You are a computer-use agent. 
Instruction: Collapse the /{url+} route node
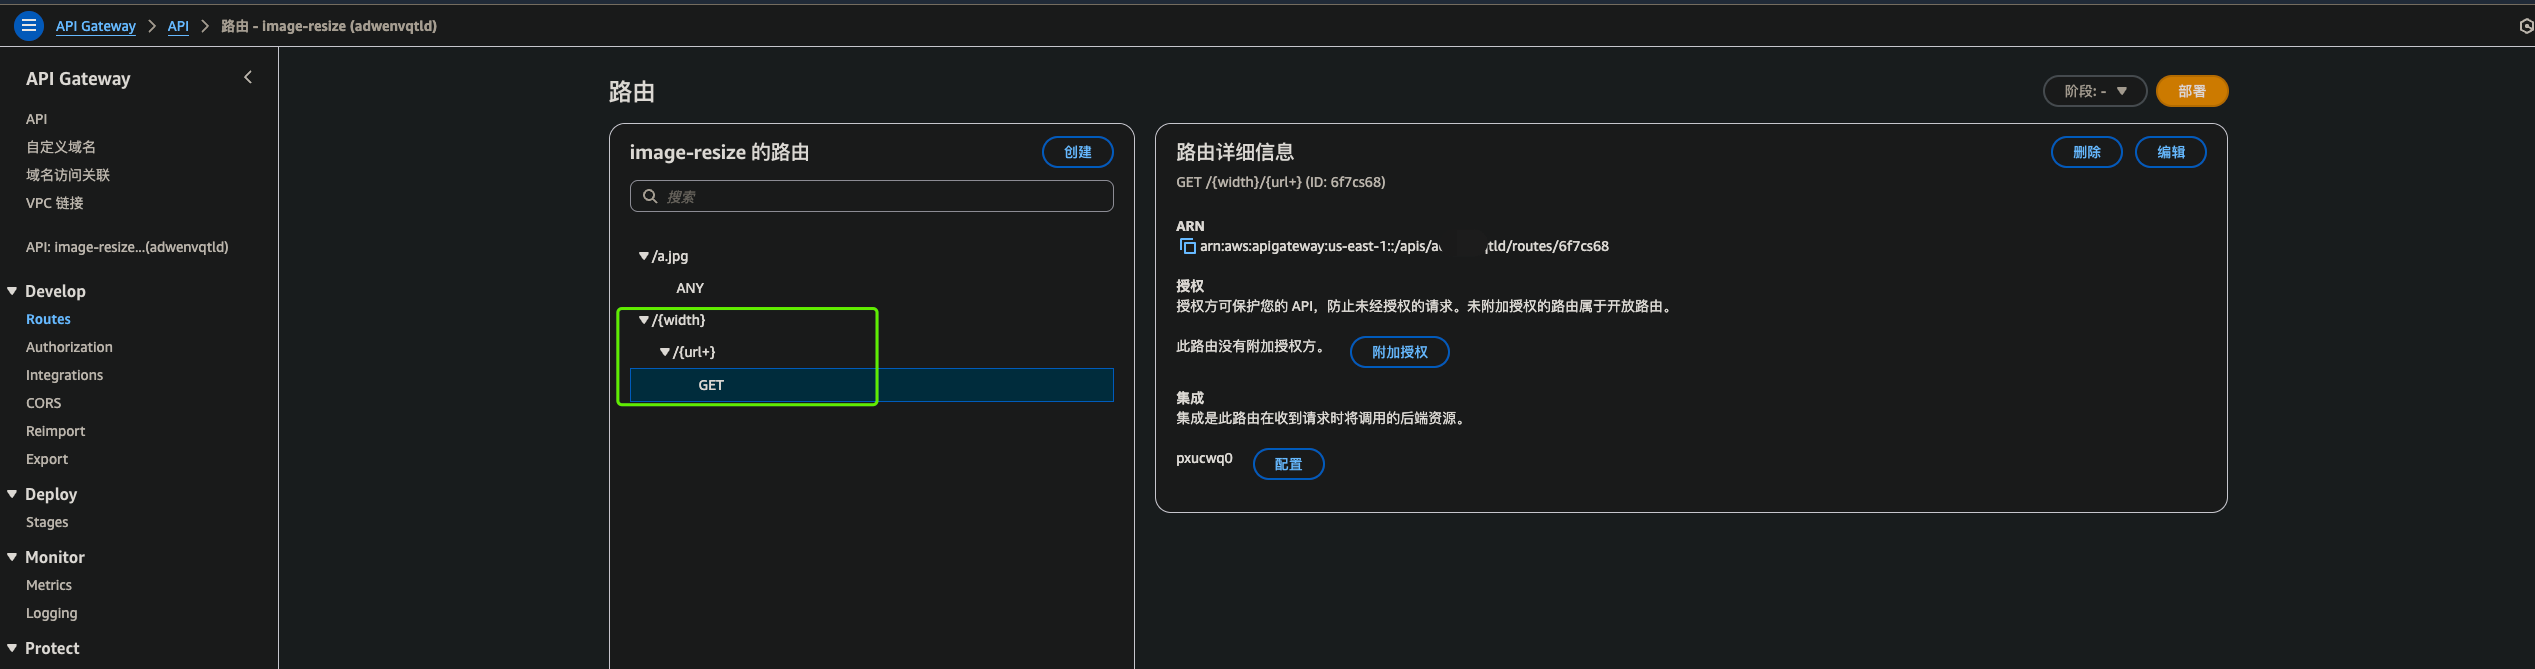(x=664, y=352)
